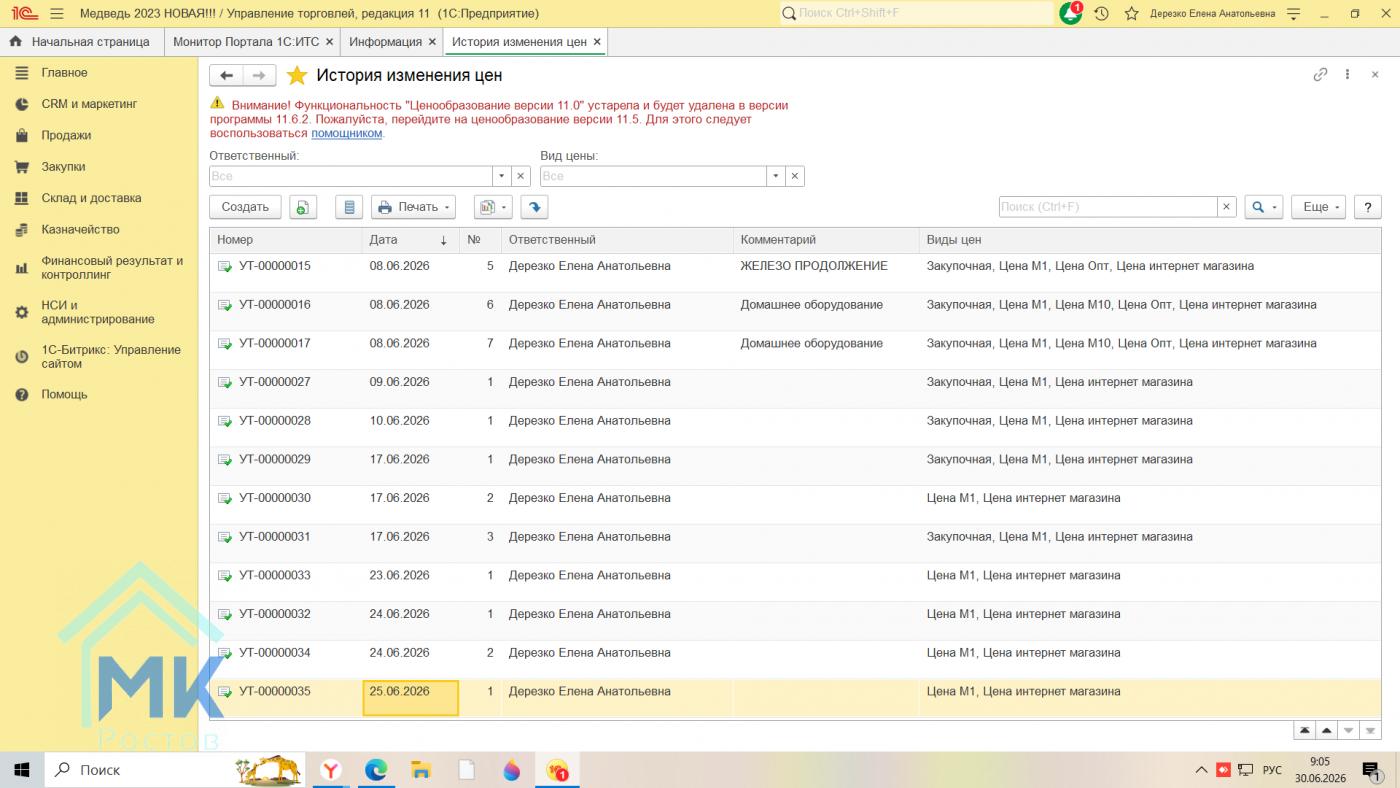Create new document by copying icon

303,207
